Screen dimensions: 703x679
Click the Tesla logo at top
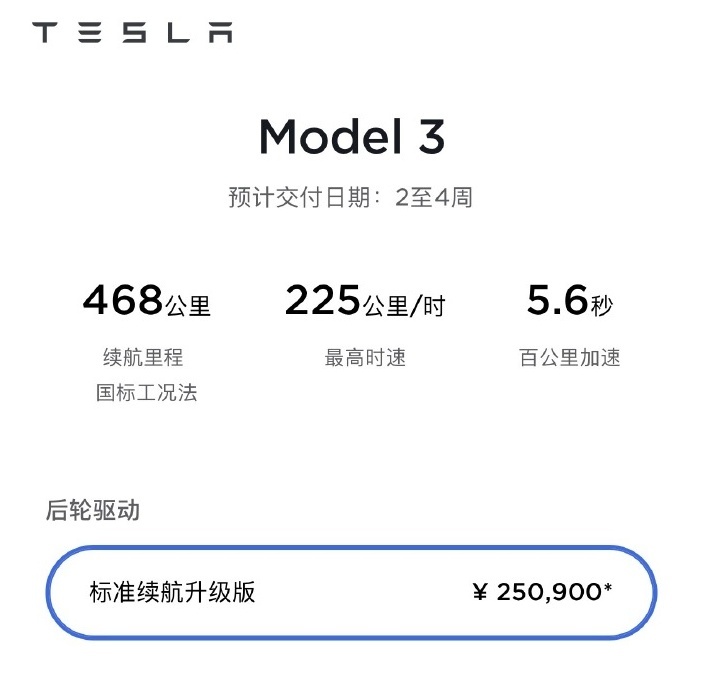132,32
